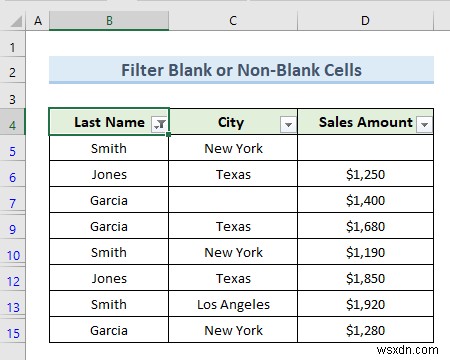Click 'Texas' in row 6
This screenshot has width=450, height=360.
coord(233,174)
